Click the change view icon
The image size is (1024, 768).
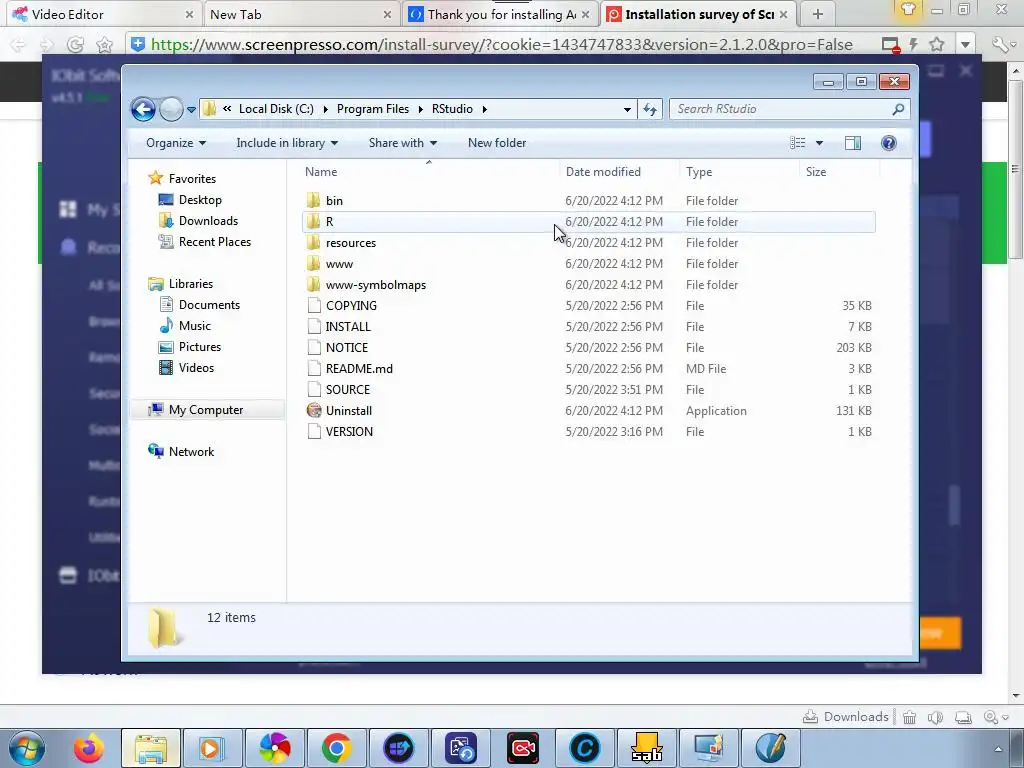click(797, 143)
